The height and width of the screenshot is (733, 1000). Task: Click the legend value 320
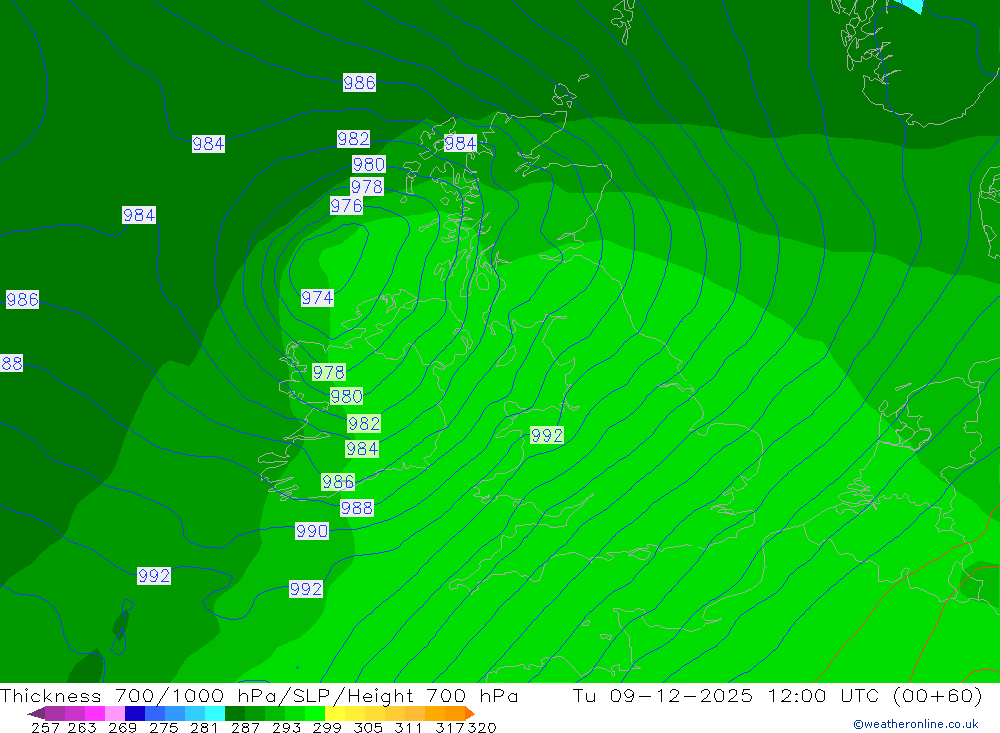pos(482,728)
